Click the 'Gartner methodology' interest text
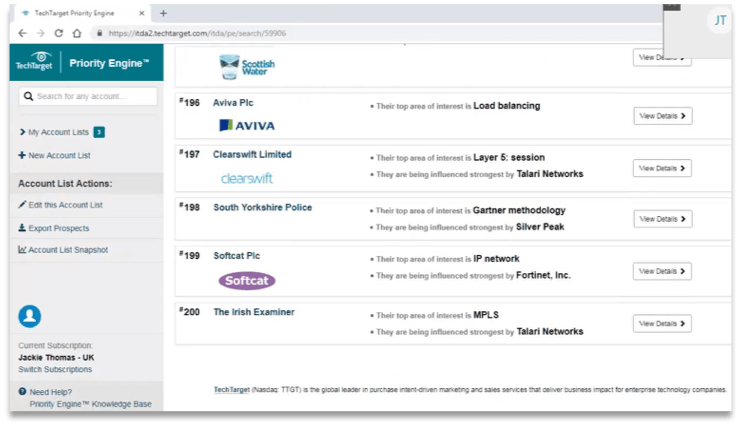 tap(519, 210)
